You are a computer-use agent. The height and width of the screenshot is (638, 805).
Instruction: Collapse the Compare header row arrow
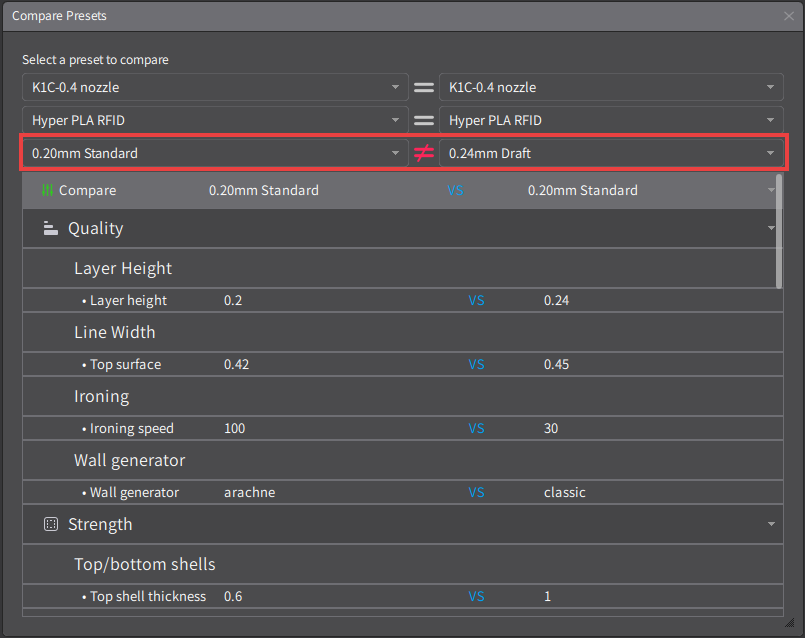[x=771, y=190]
